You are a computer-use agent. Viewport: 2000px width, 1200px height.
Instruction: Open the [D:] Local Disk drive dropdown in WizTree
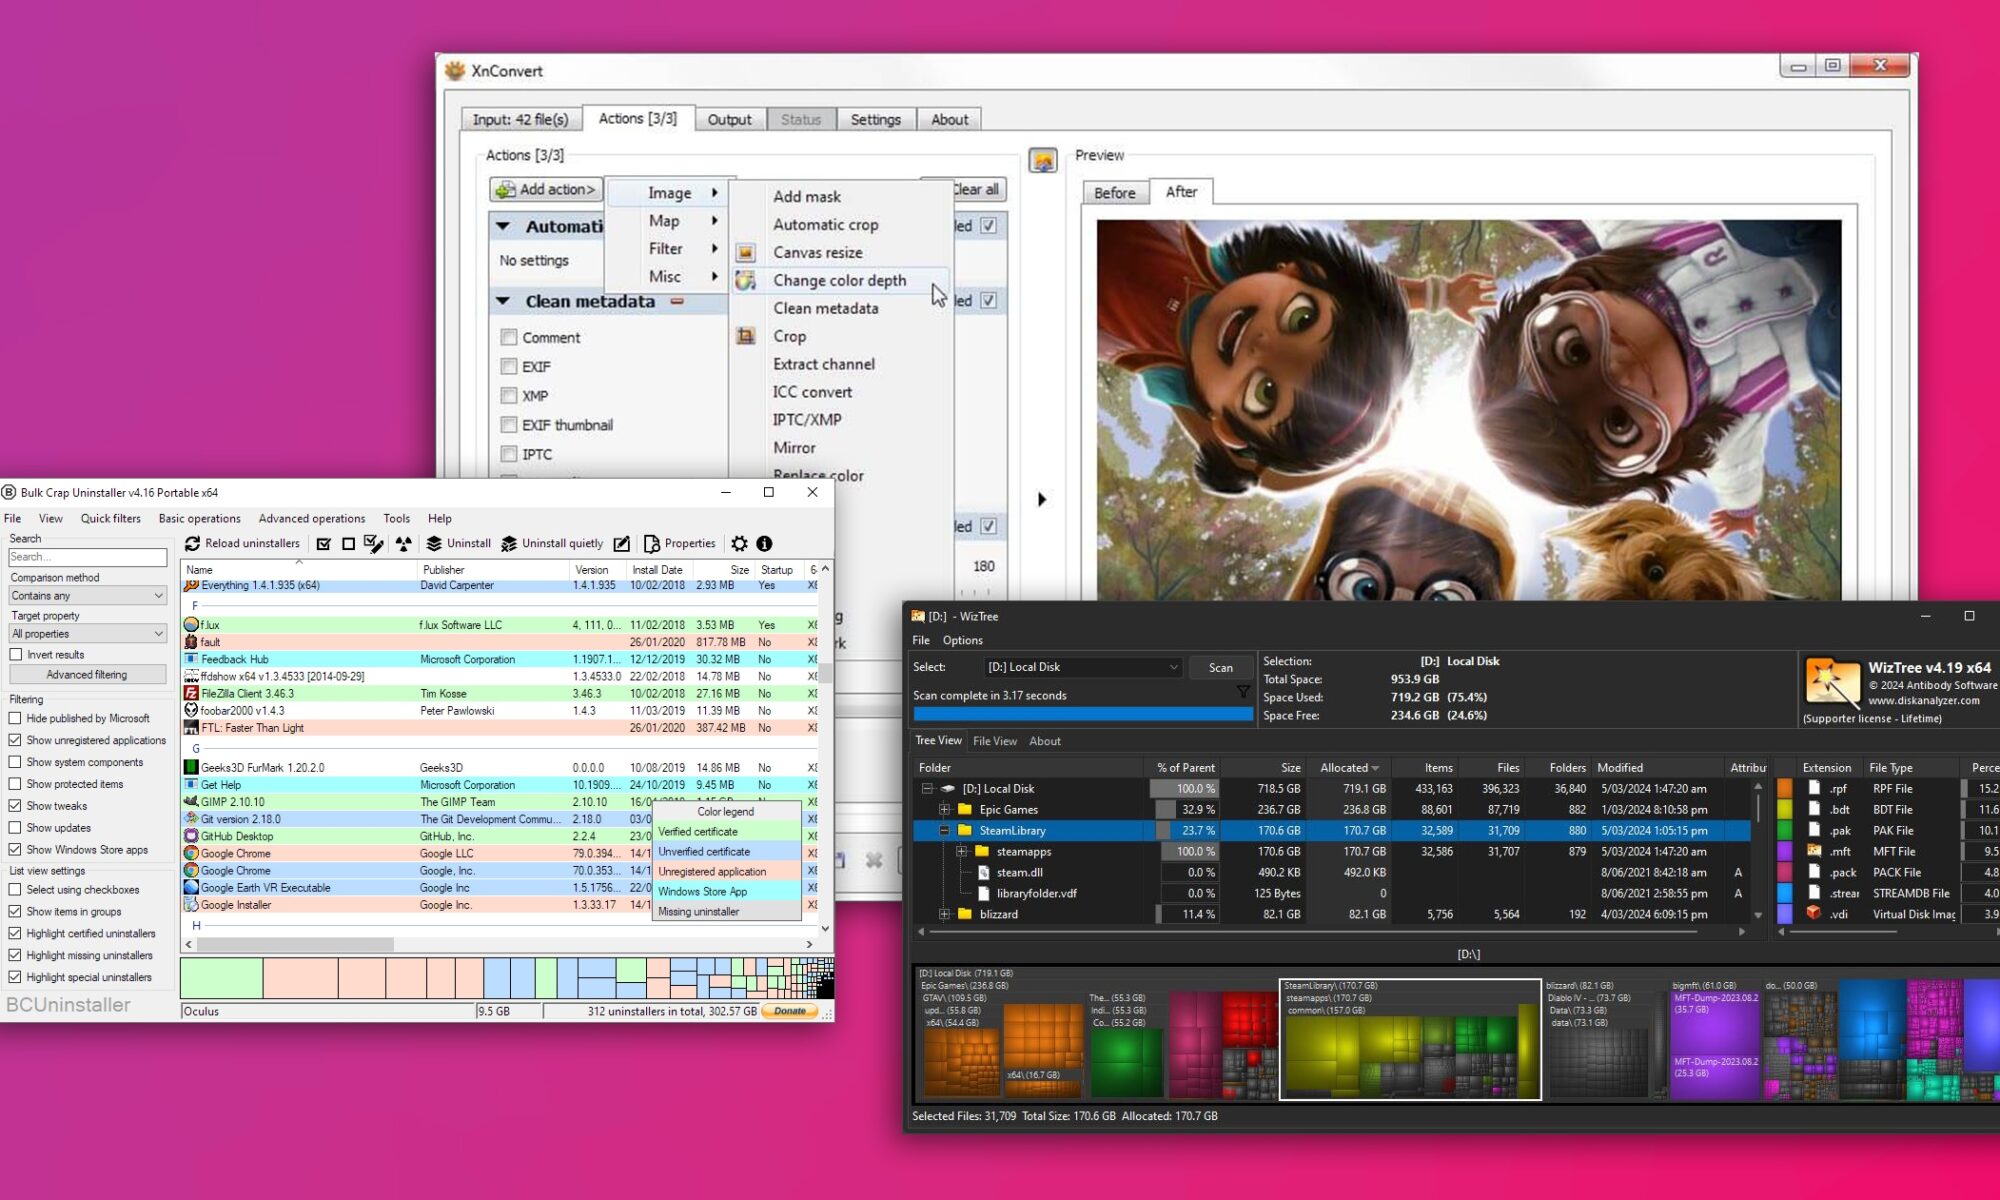[x=1083, y=667]
